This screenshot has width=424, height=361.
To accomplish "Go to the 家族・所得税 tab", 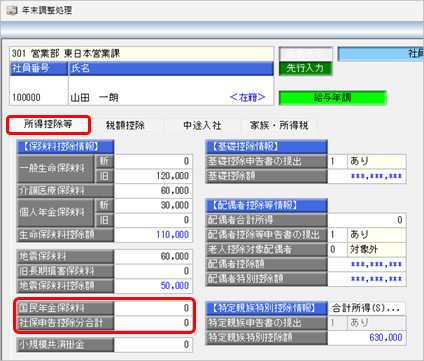I will click(x=279, y=125).
